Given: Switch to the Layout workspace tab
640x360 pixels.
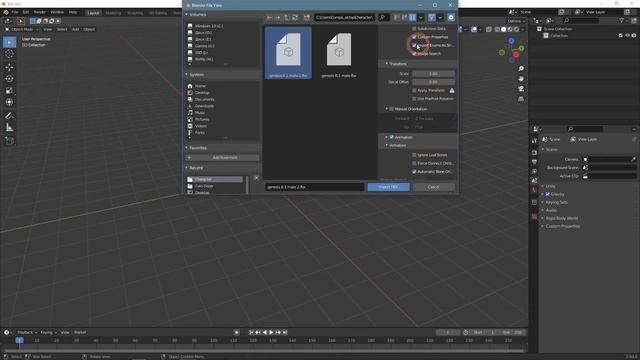Looking at the screenshot, I should (93, 13).
